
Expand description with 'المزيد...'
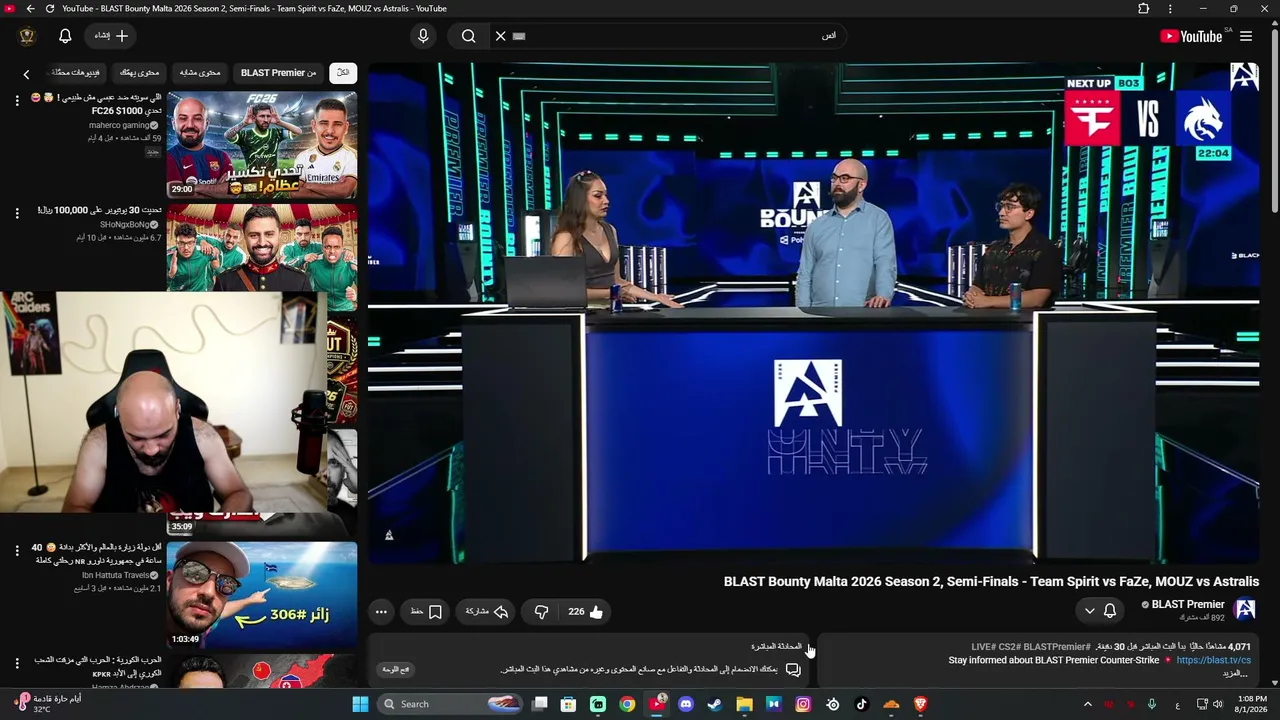1237,674
